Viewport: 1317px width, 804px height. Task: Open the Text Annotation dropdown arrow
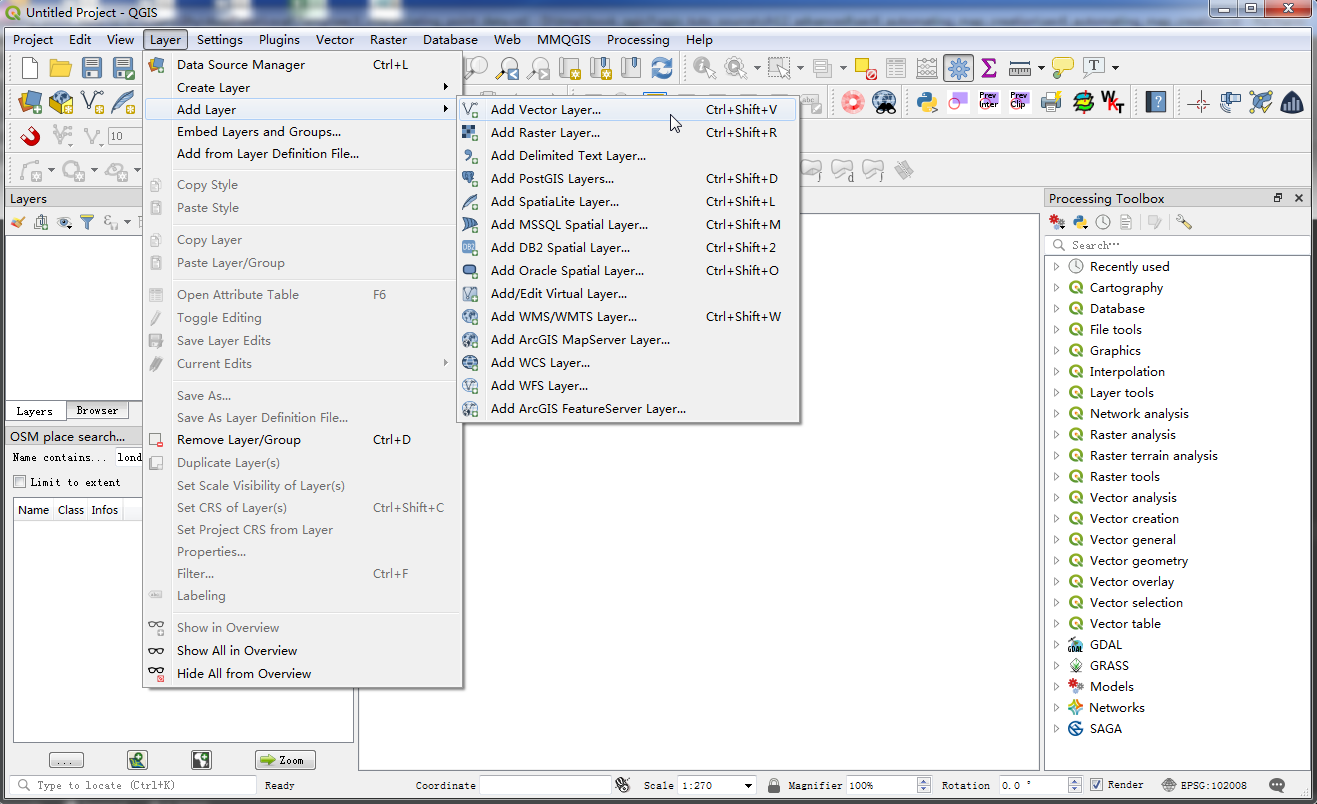1115,68
